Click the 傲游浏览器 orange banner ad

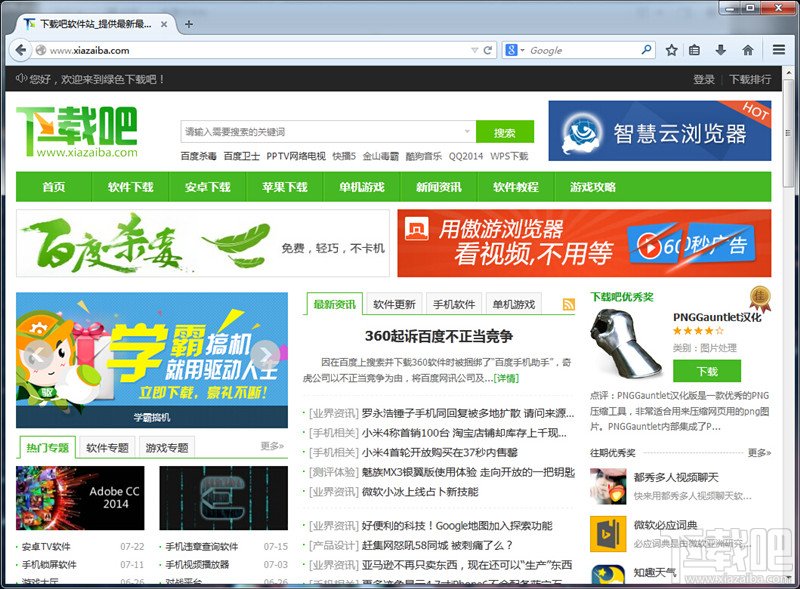click(x=584, y=243)
